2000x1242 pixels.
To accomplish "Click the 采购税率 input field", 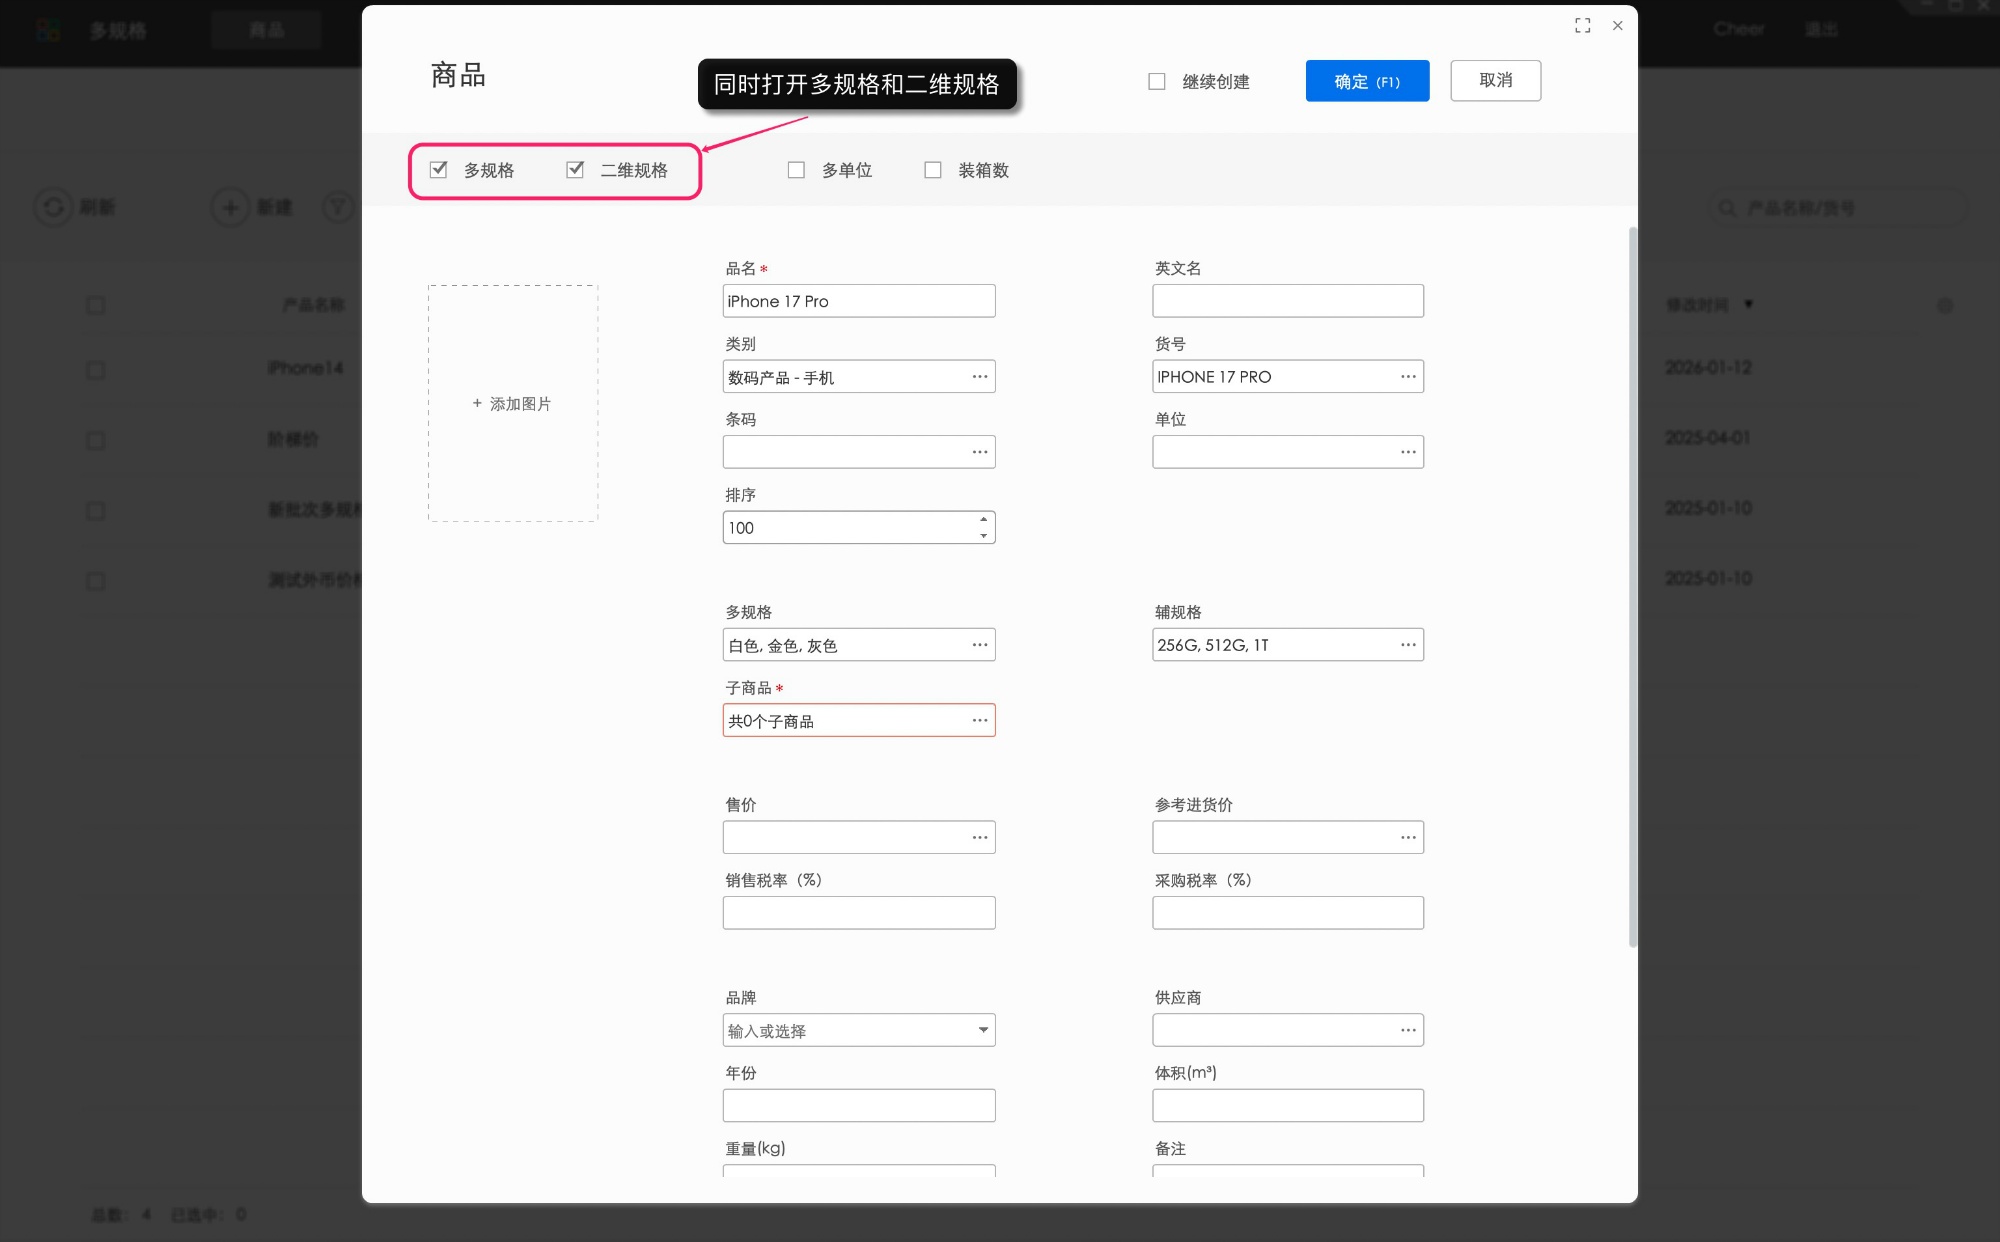I will 1288,913.
